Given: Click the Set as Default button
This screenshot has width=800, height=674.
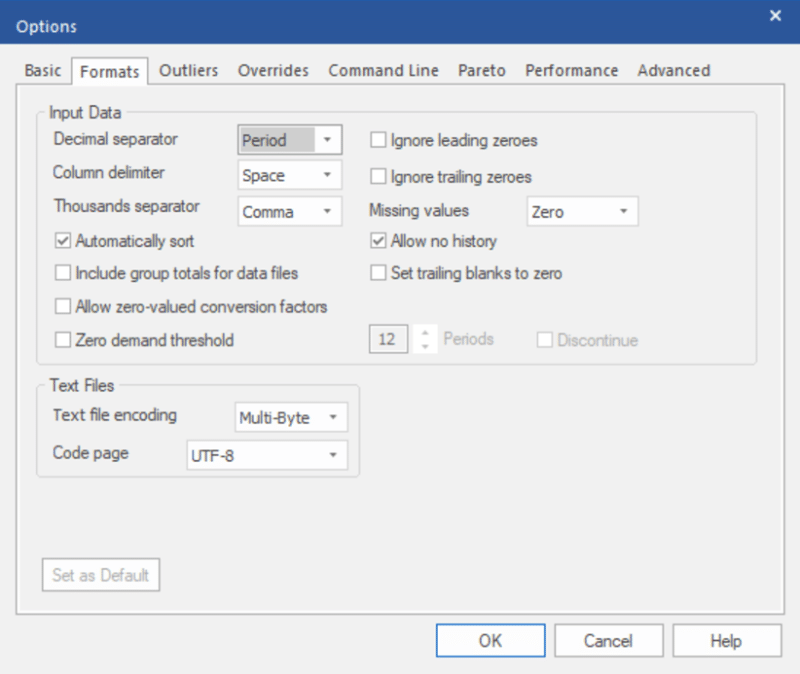Looking at the screenshot, I should click(x=101, y=575).
